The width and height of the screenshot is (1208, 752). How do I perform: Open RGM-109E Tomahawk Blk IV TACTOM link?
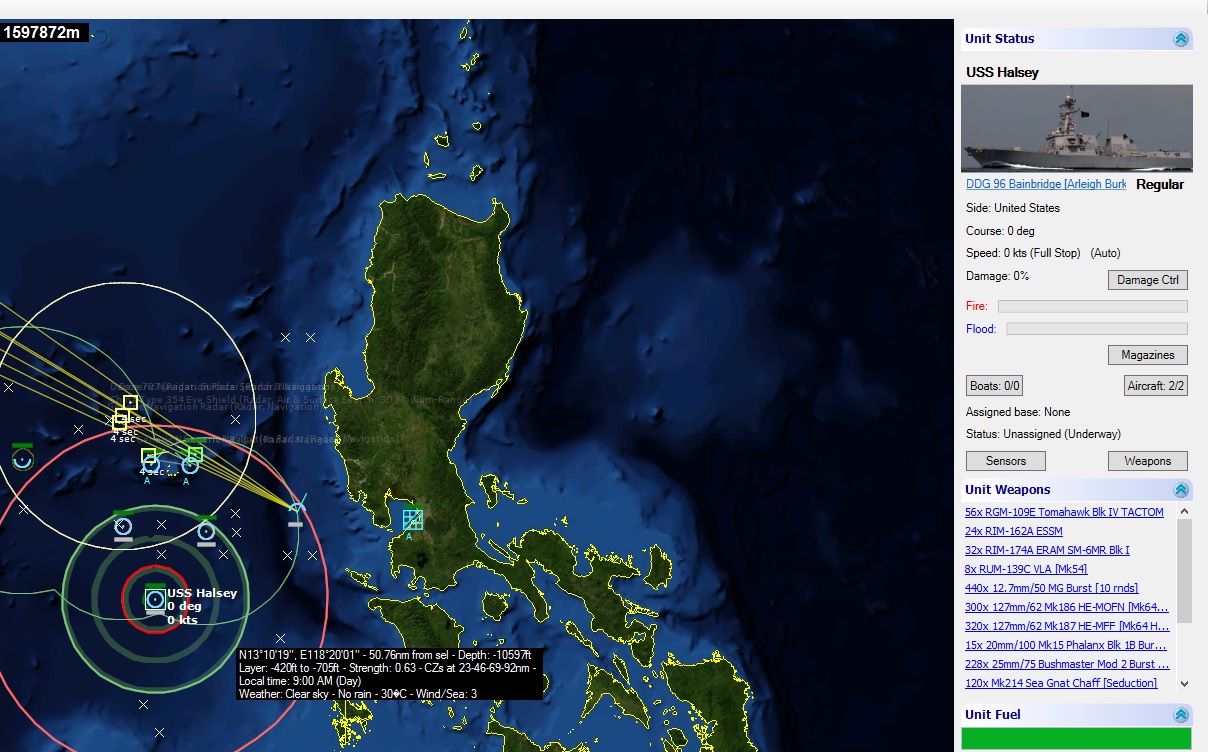tap(1064, 512)
